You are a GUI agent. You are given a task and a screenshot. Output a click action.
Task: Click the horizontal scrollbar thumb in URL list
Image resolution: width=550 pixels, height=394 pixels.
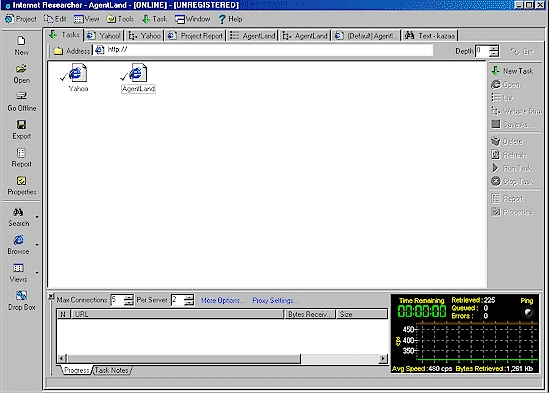click(x=184, y=359)
